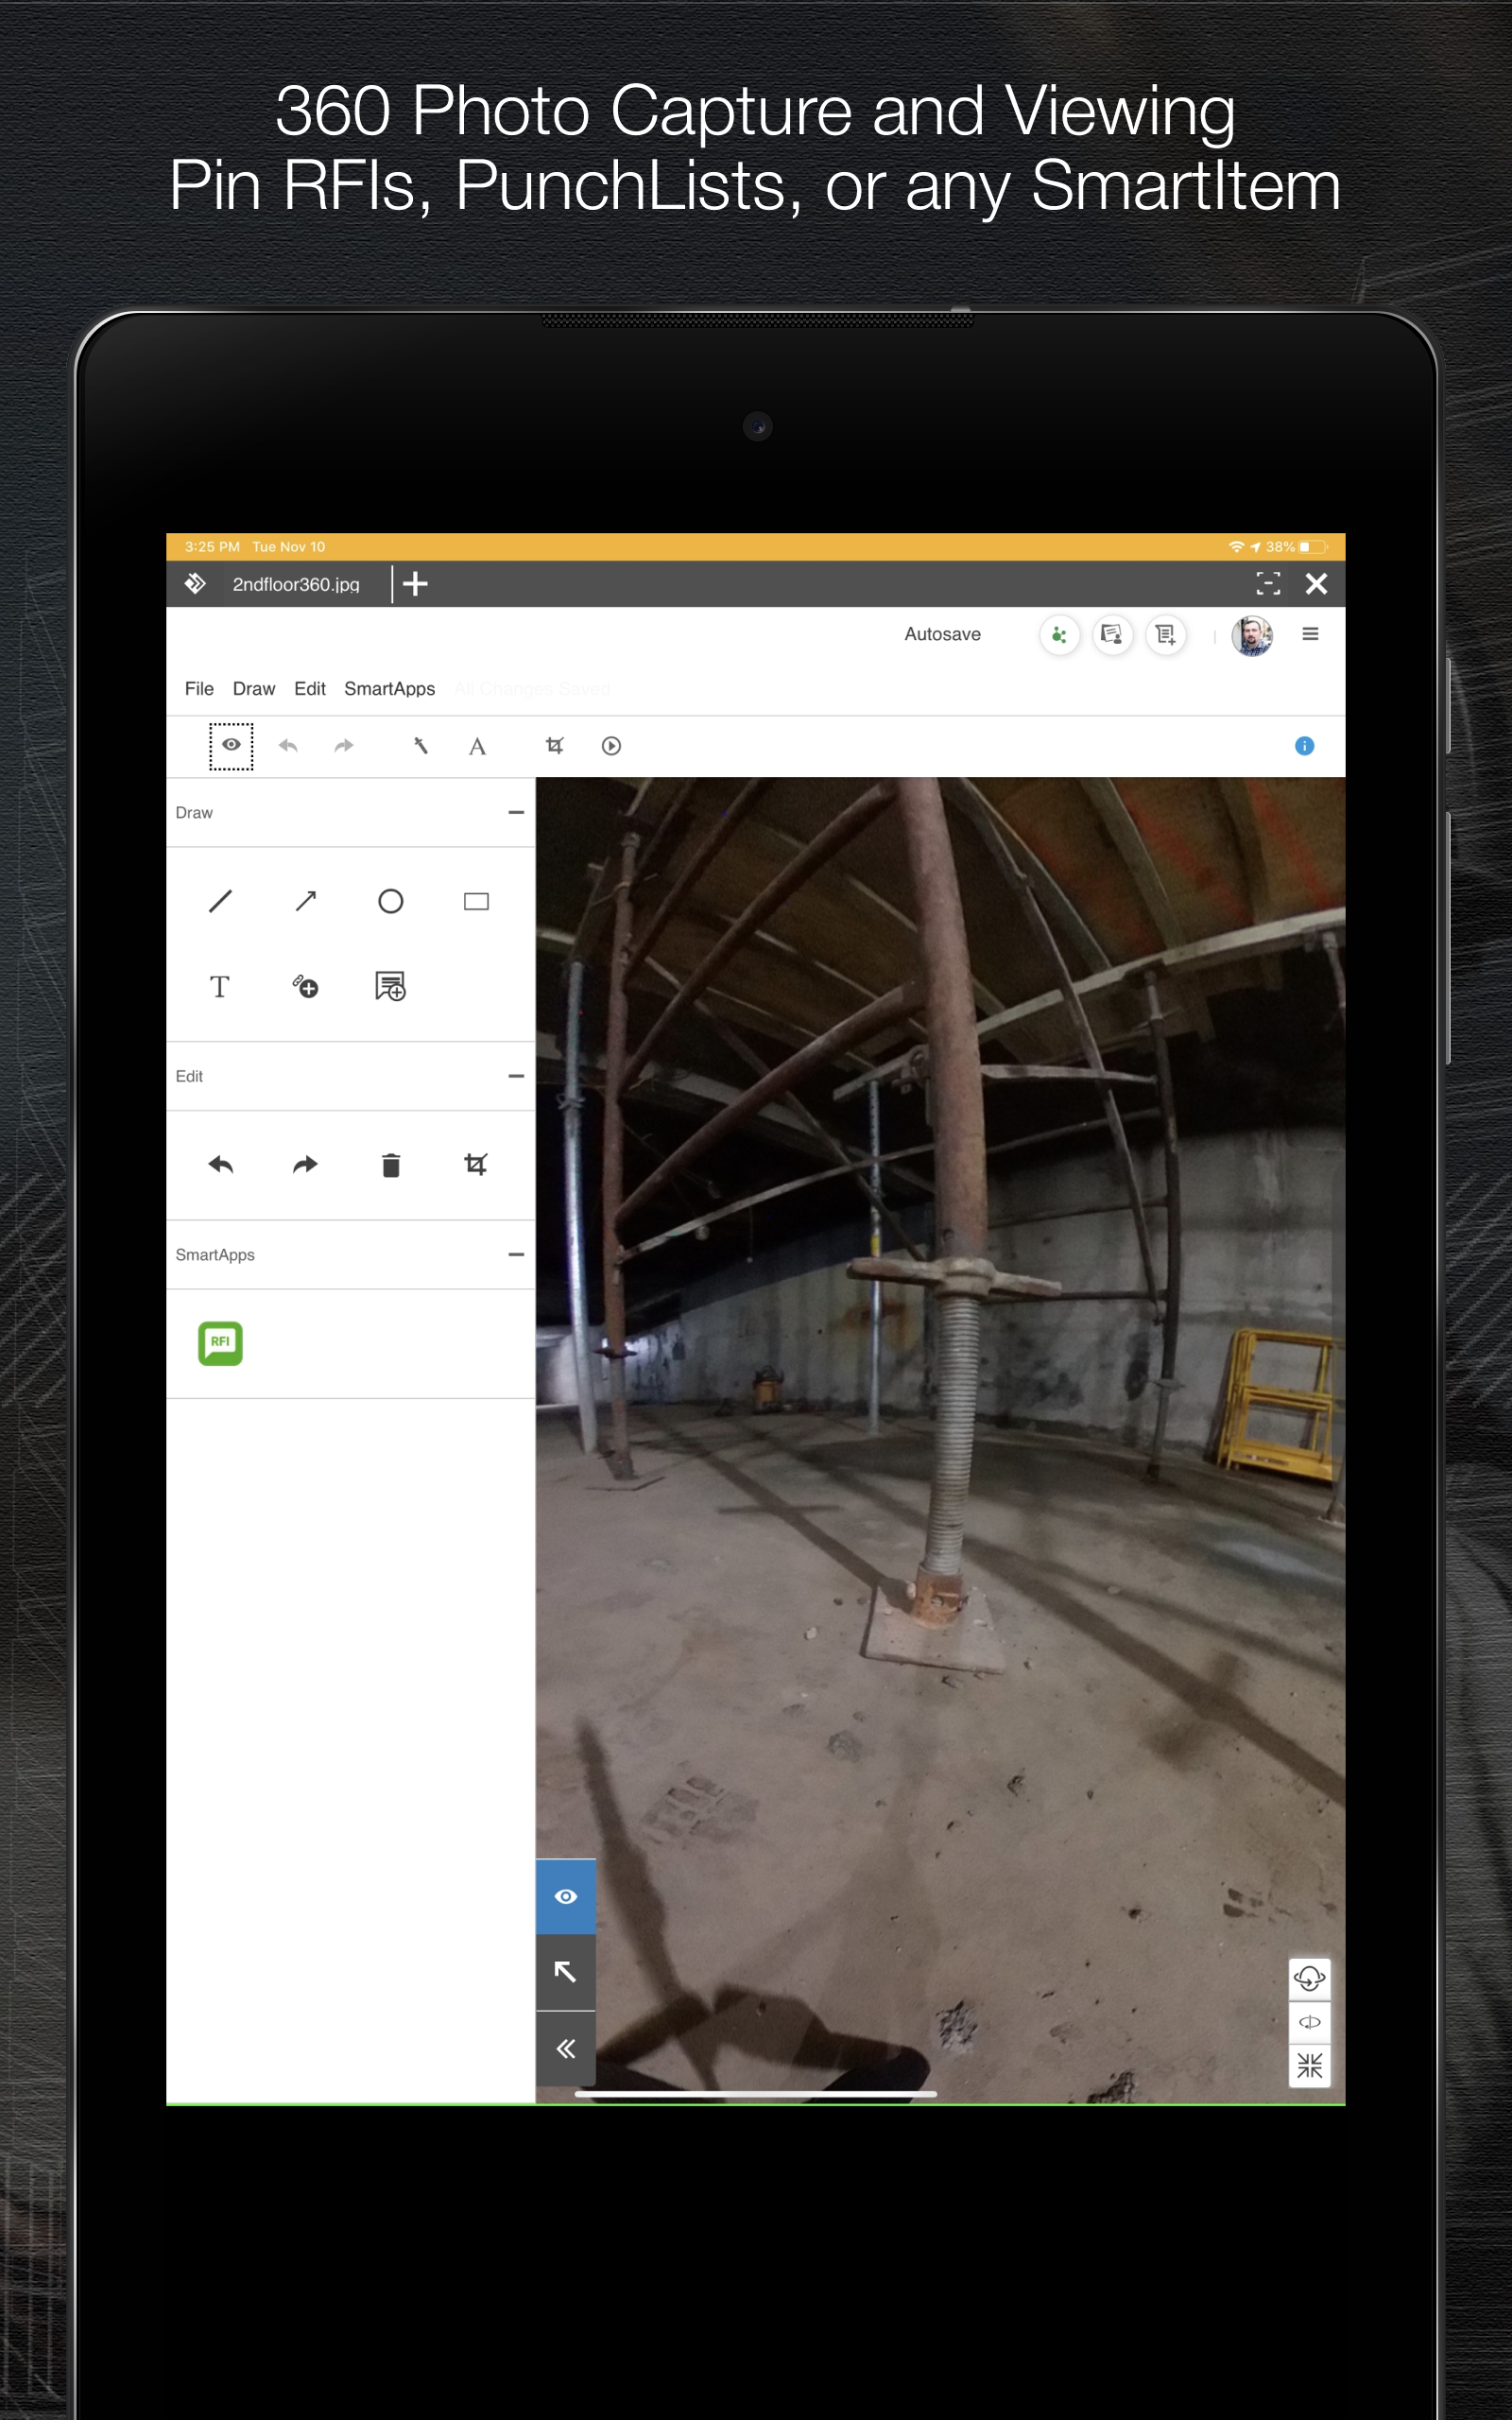This screenshot has height=2420, width=1512.
Task: Click the crop icon in the top toolbar
Action: [555, 746]
